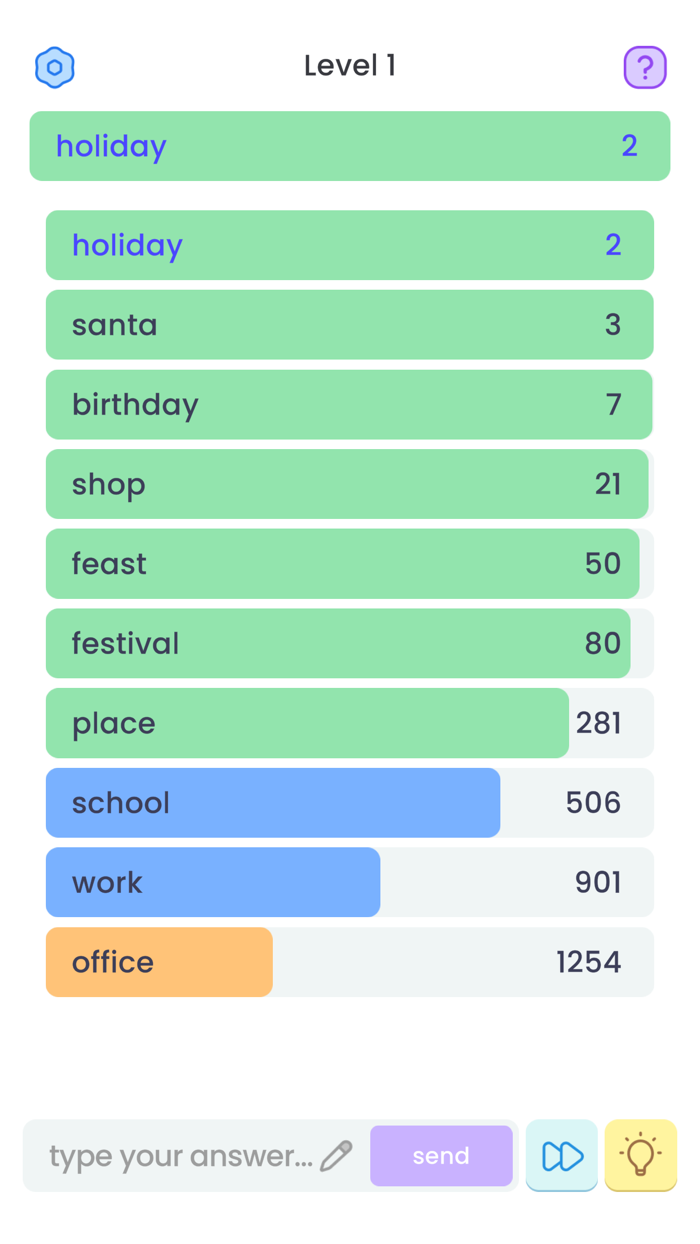The image size is (700, 1244).
Task: Request a hint with the lightbulb icon
Action: pos(641,1155)
